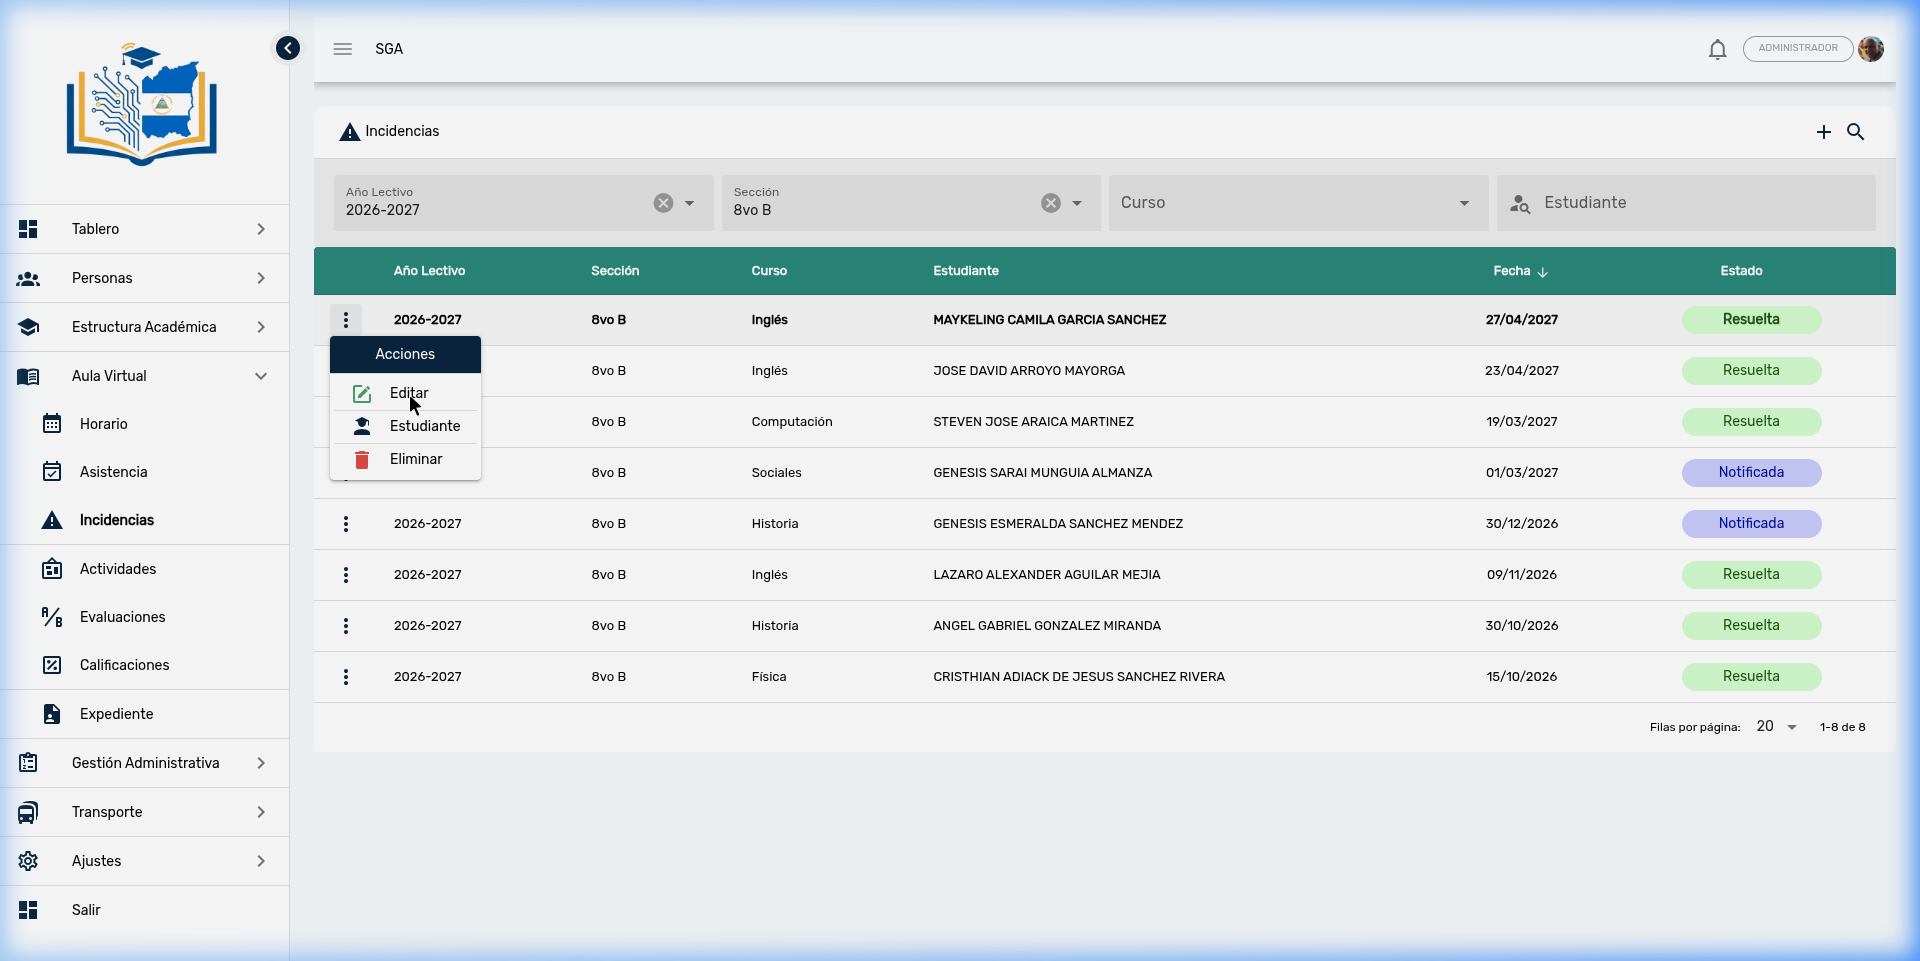Viewport: 1920px width, 961px height.
Task: Select Editar in the Acciones menu
Action: click(x=408, y=393)
